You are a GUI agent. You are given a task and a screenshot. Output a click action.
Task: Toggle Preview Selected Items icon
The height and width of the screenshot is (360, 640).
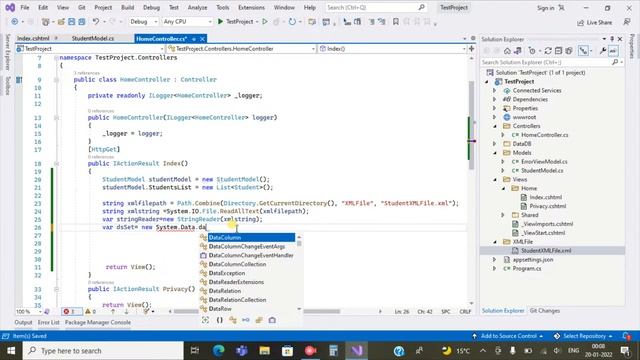[613, 51]
